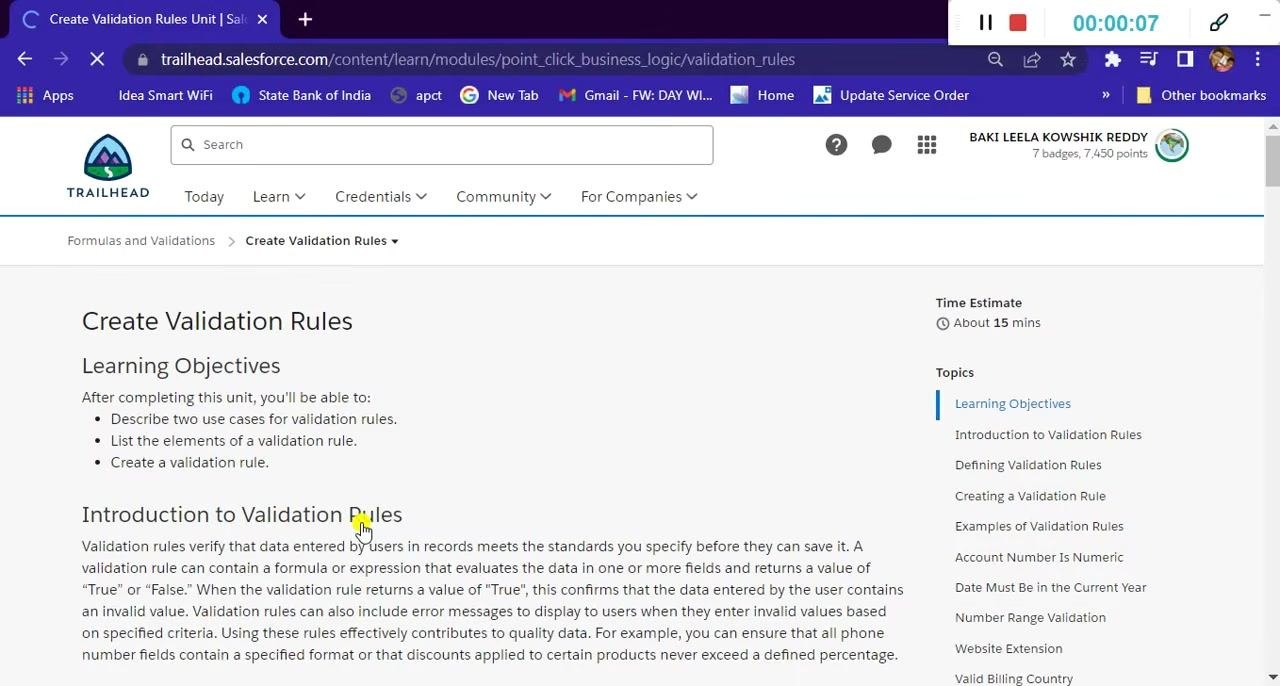Expand the For Companies menu
The width and height of the screenshot is (1280, 686).
click(x=639, y=197)
